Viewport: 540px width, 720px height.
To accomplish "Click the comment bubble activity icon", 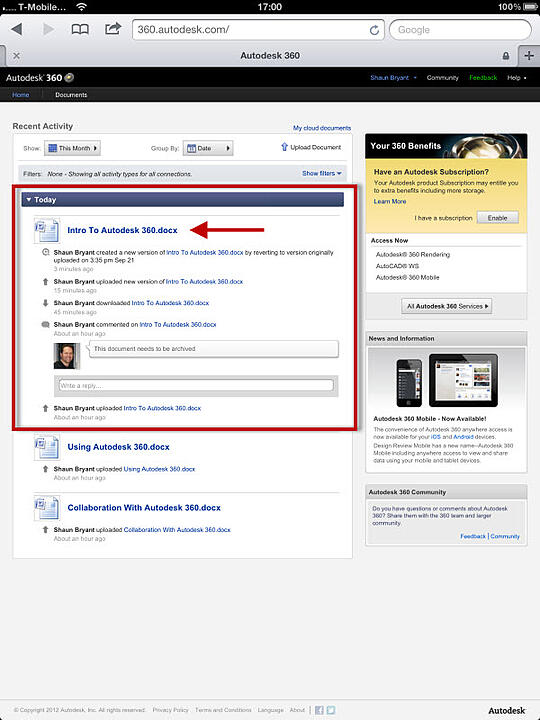I will point(45,324).
